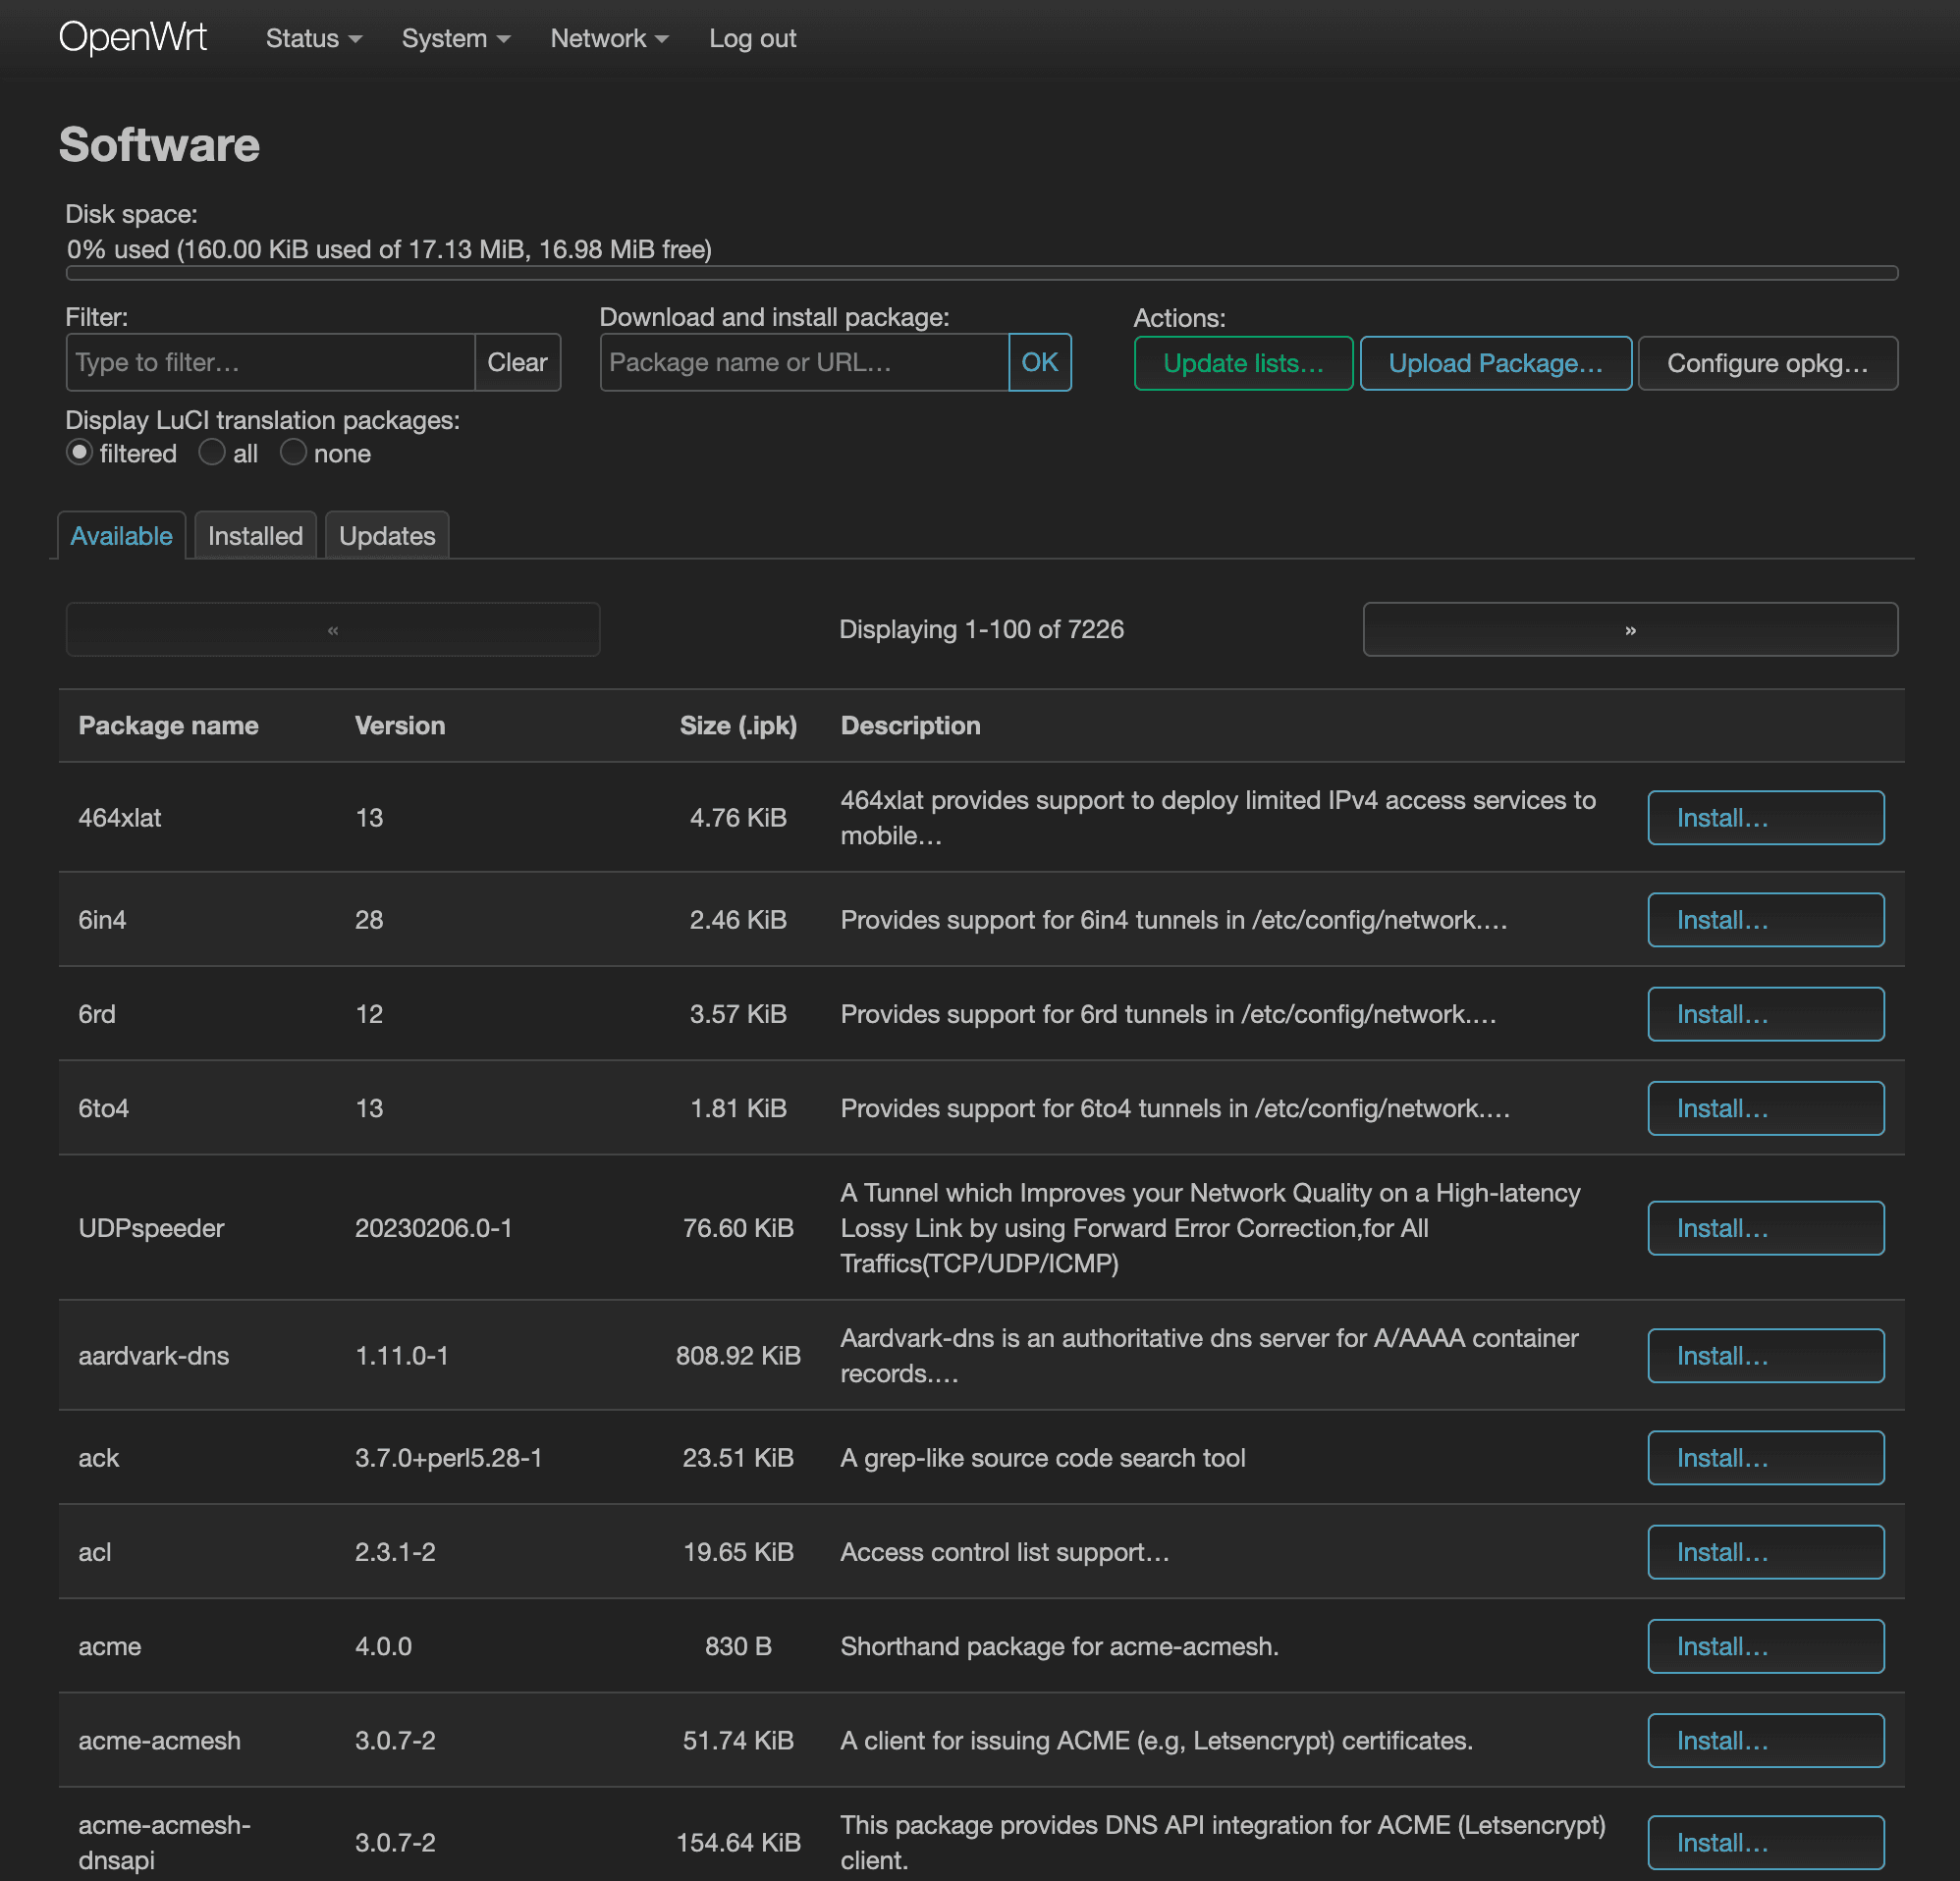Screen dimensions: 1960x1881
Task: Go to next page of packages
Action: tap(1630, 629)
